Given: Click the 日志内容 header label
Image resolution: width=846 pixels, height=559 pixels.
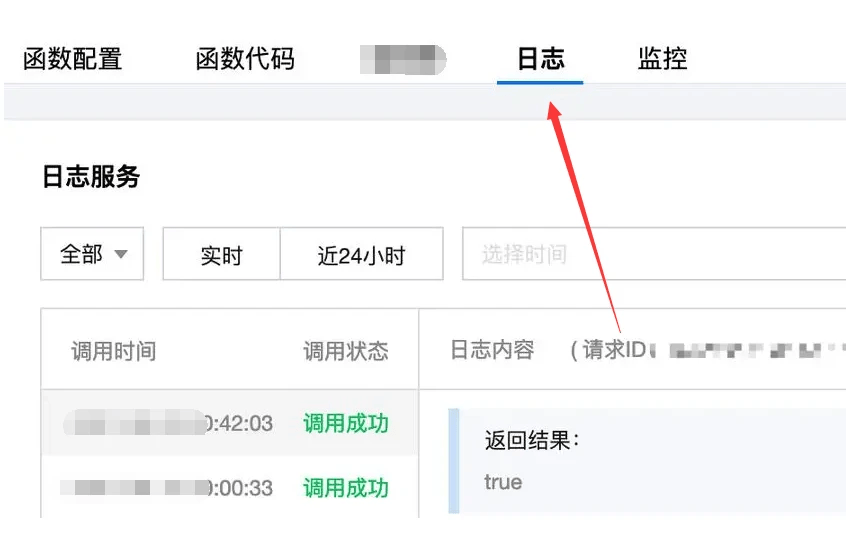Looking at the screenshot, I should click(492, 350).
